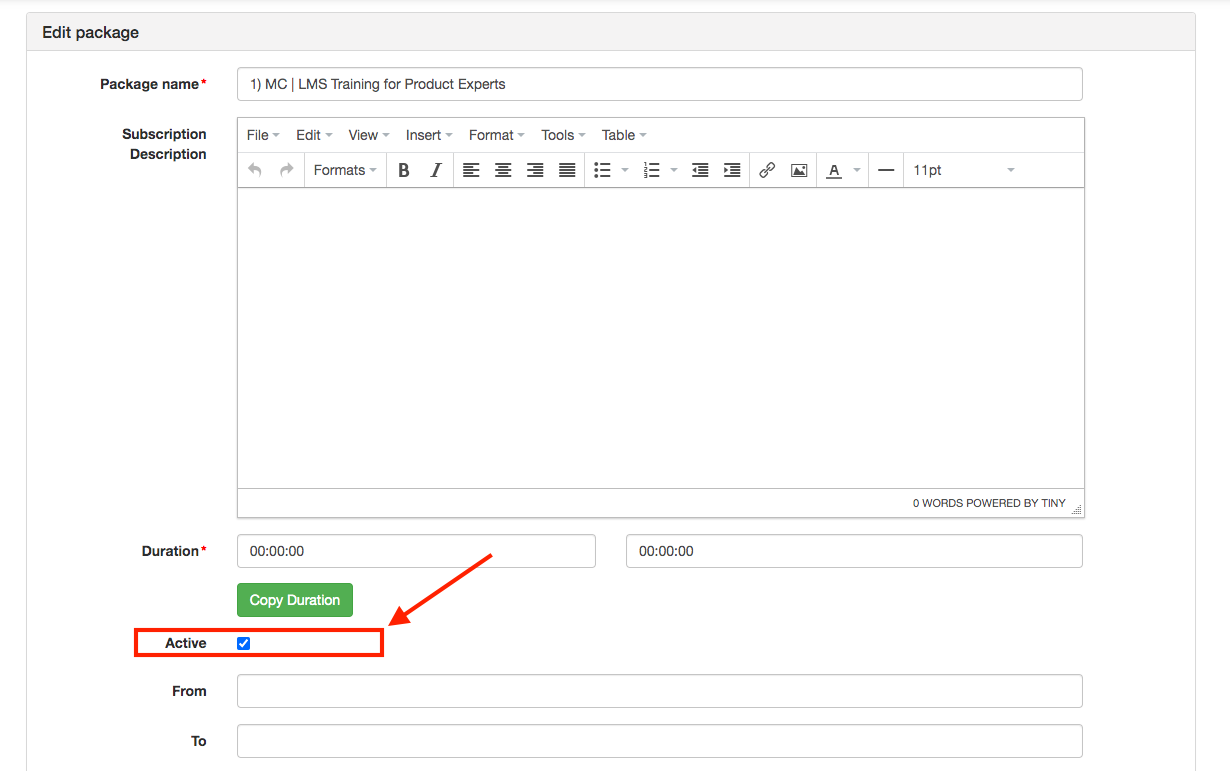Open the text color picker arrow
This screenshot has height=771, width=1230.
857,170
